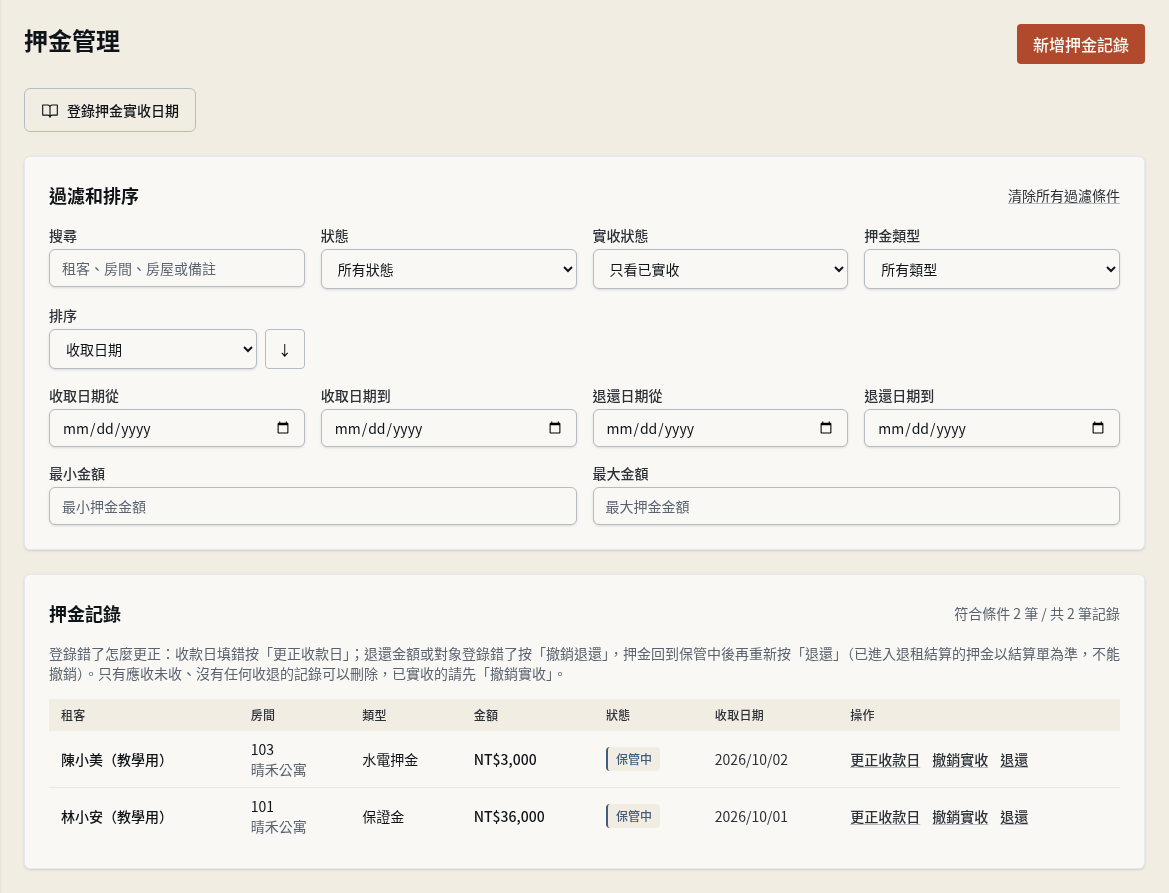
Task: Open 登錄押金實收日期 guide button
Action: point(110,110)
